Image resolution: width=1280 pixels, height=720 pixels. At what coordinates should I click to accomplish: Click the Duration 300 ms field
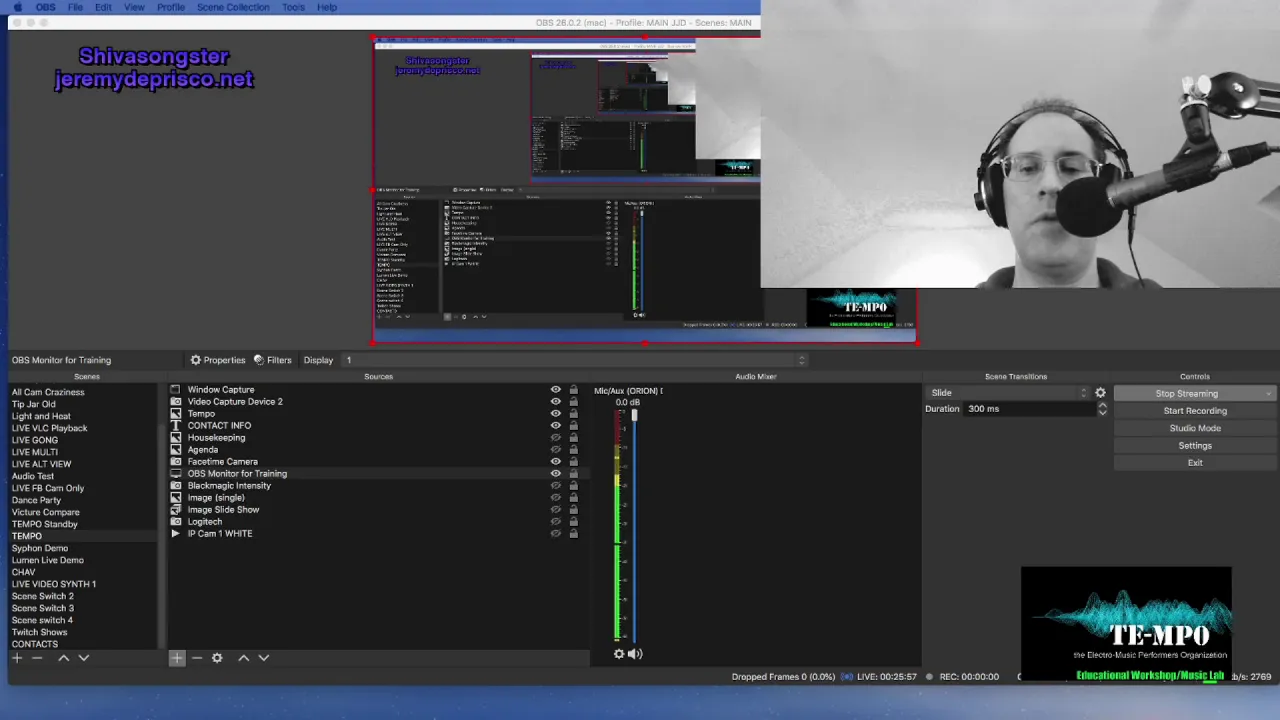[1029, 409]
